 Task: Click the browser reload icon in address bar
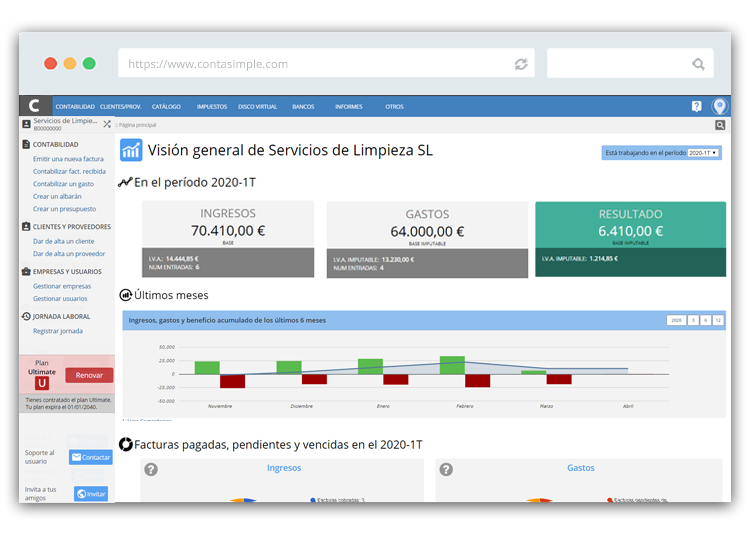tap(521, 64)
